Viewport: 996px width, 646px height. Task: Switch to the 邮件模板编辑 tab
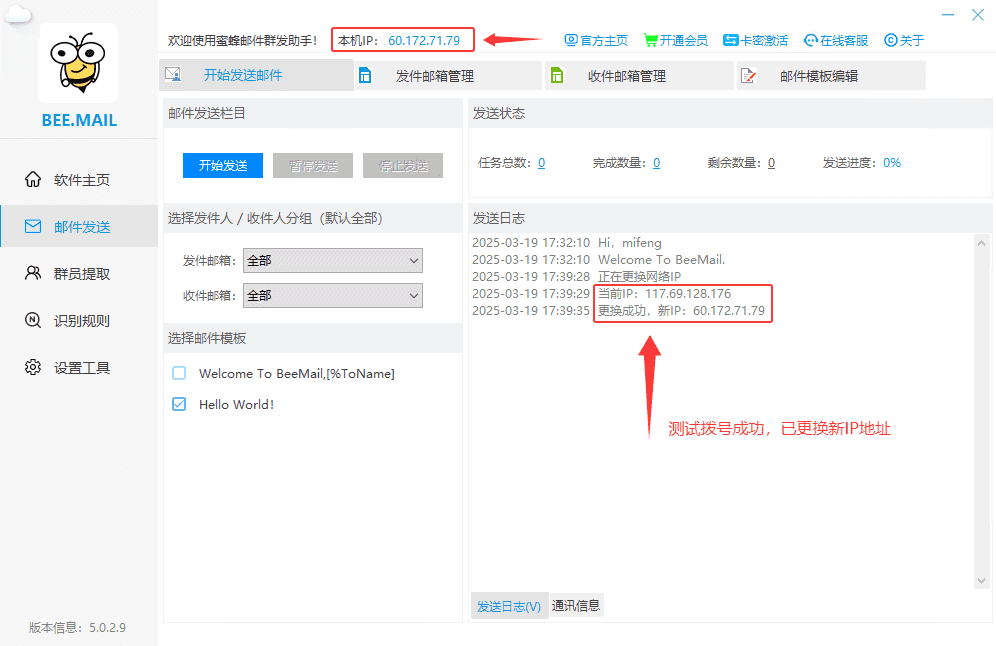tap(831, 76)
